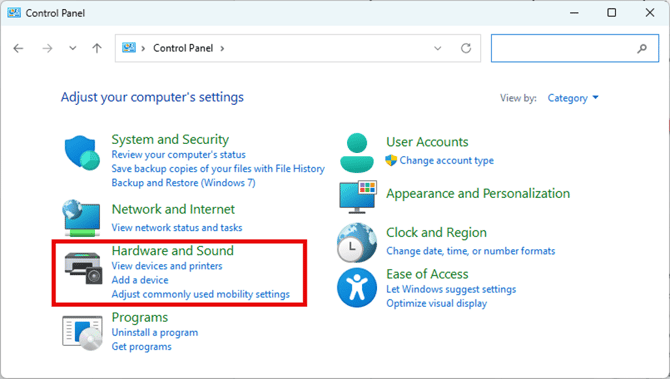This screenshot has height=379, width=670.
Task: Select Change account type link
Action: [x=447, y=160]
